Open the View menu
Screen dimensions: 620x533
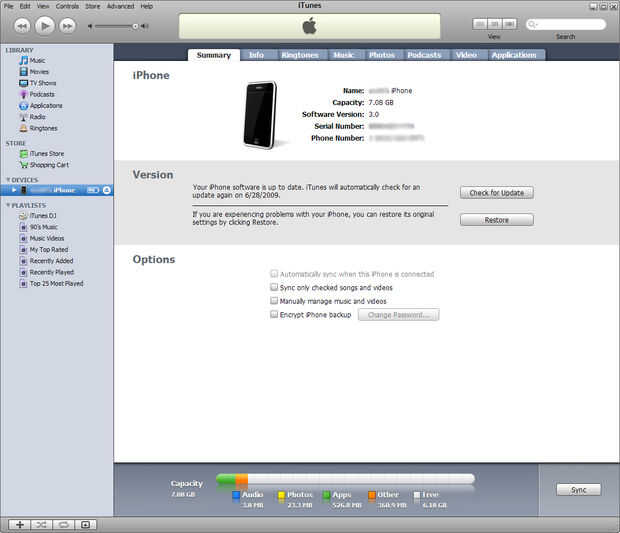click(x=43, y=6)
